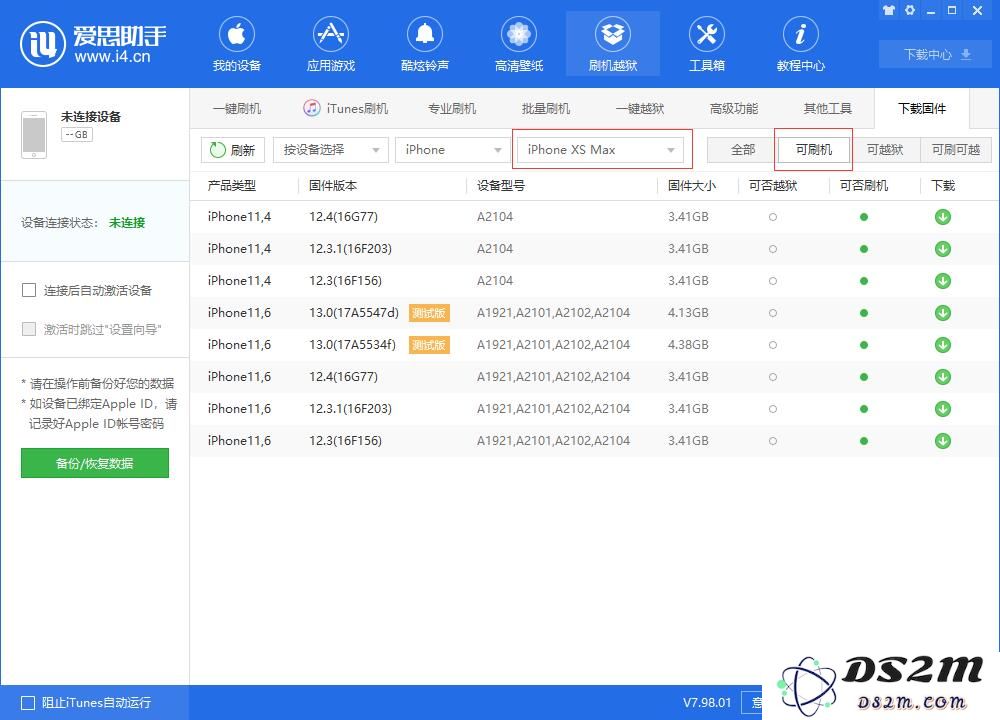Select the 全部 filter button
Viewport: 1000px width, 720px height.
742,150
